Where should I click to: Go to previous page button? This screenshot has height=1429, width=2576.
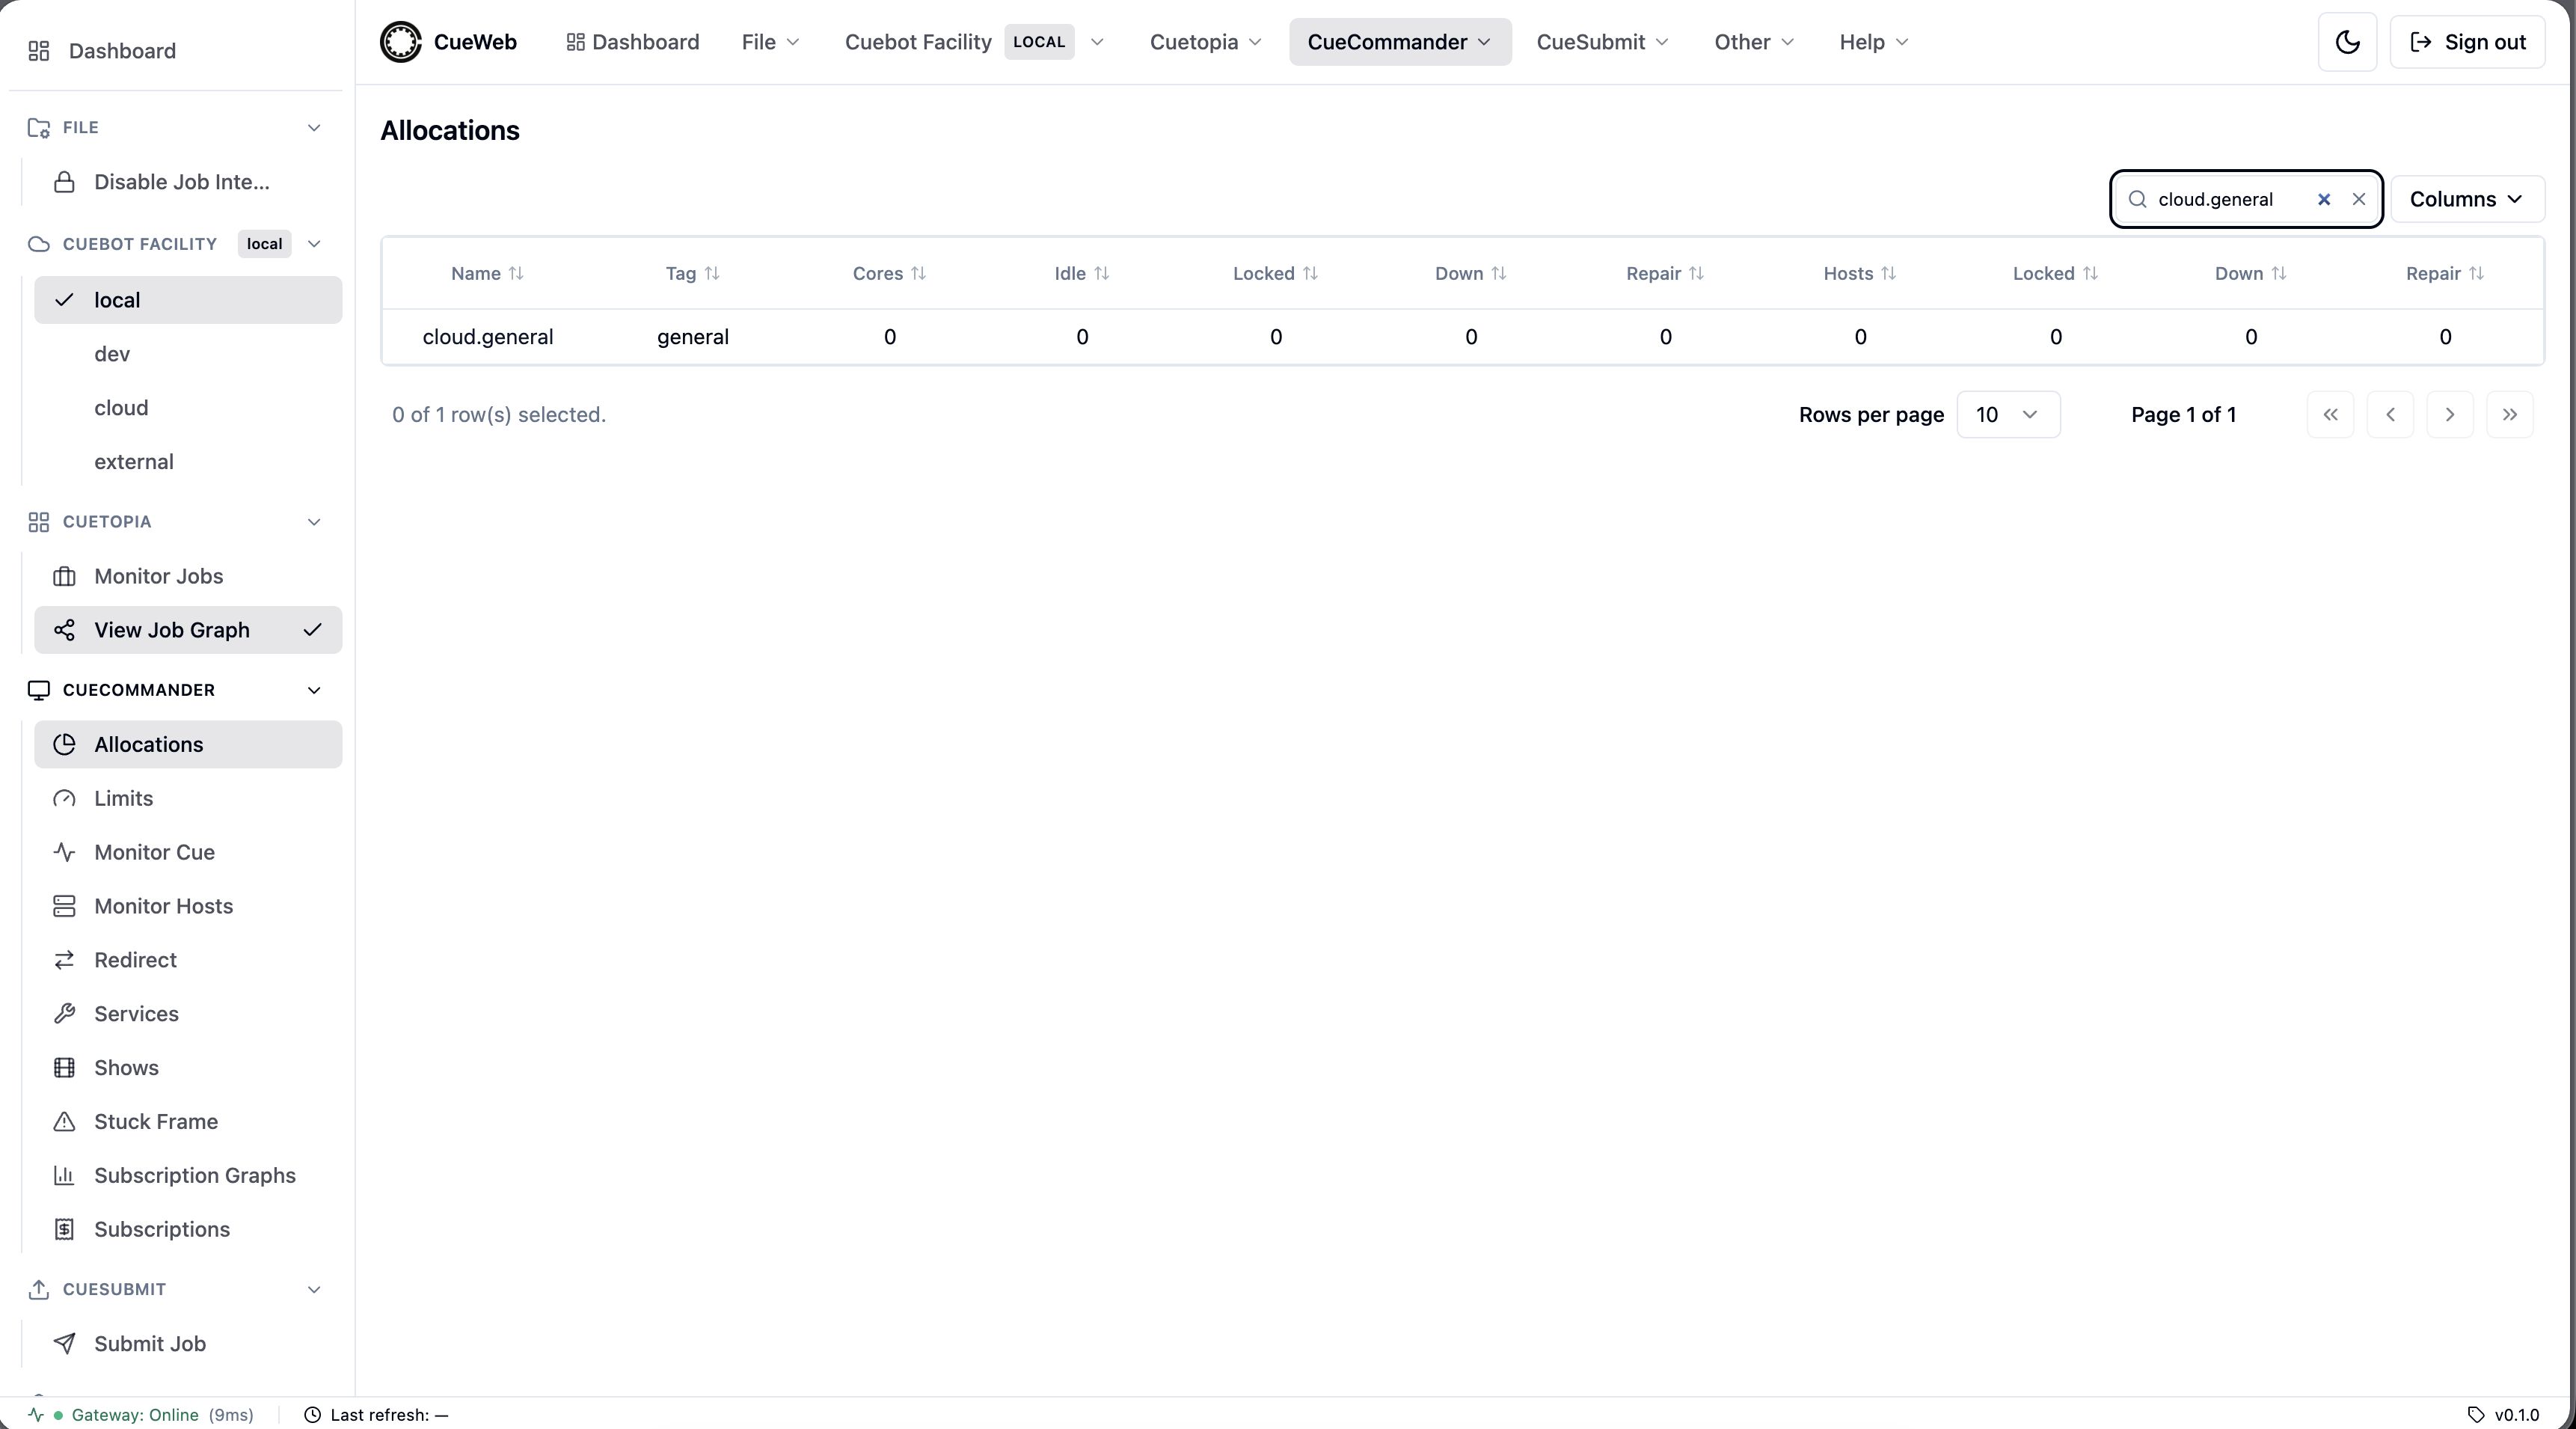point(2390,415)
